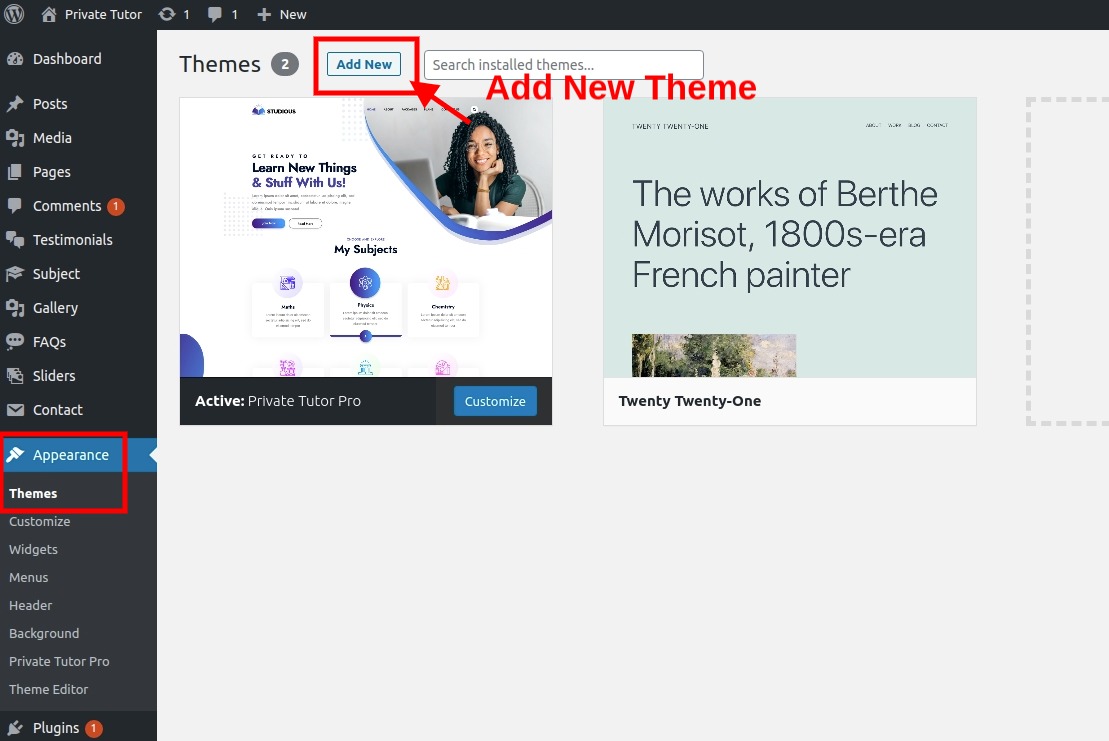Click the Comments pending count badge
This screenshot has height=741, width=1109.
116,206
